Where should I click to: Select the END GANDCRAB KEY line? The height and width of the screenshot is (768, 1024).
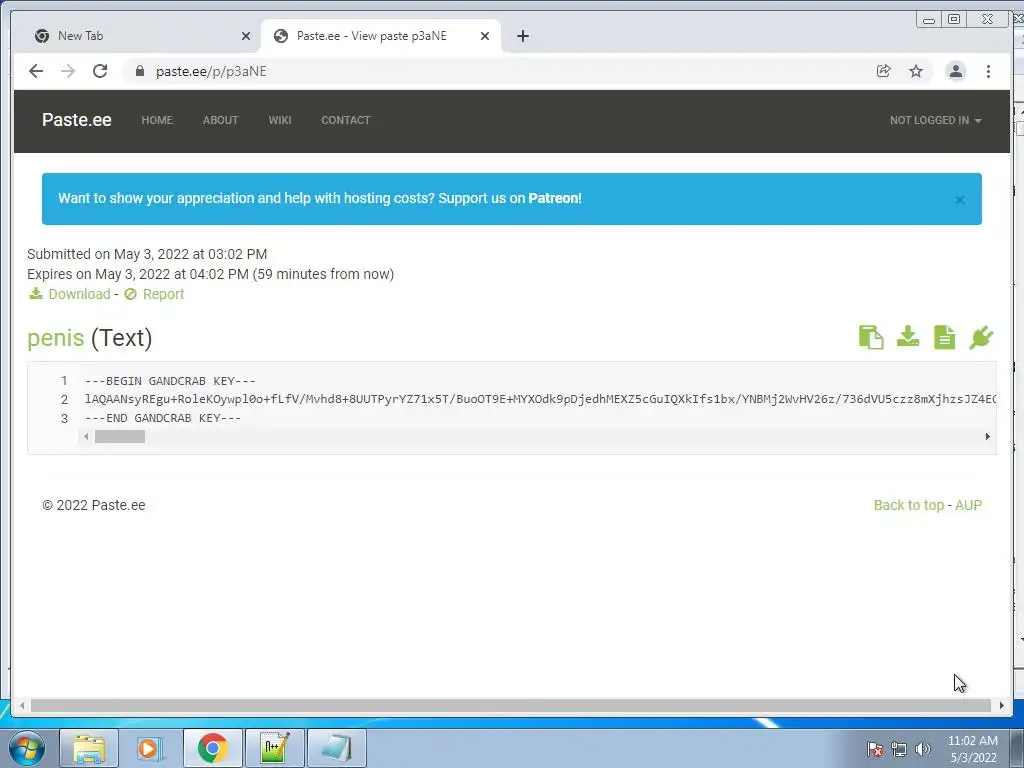click(163, 418)
